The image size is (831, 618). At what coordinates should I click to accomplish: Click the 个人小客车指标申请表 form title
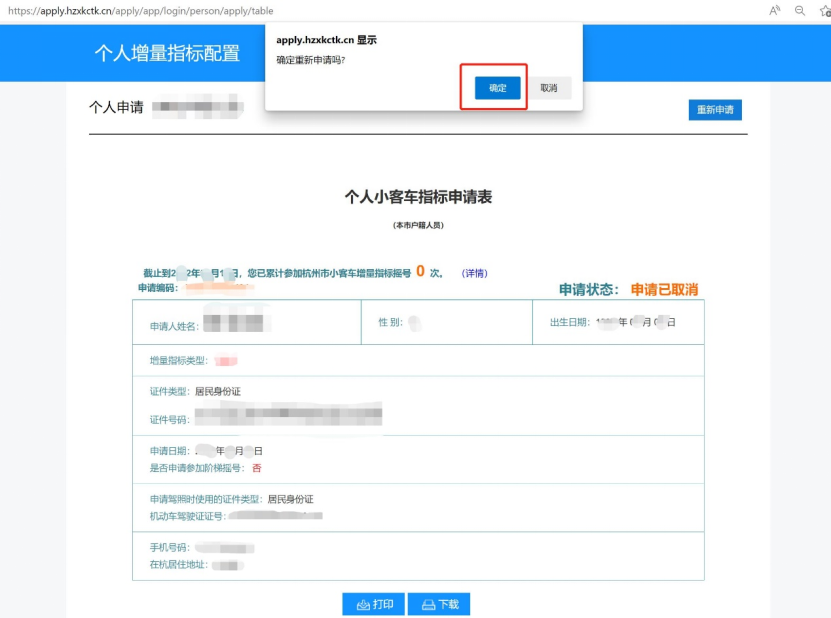tap(418, 197)
